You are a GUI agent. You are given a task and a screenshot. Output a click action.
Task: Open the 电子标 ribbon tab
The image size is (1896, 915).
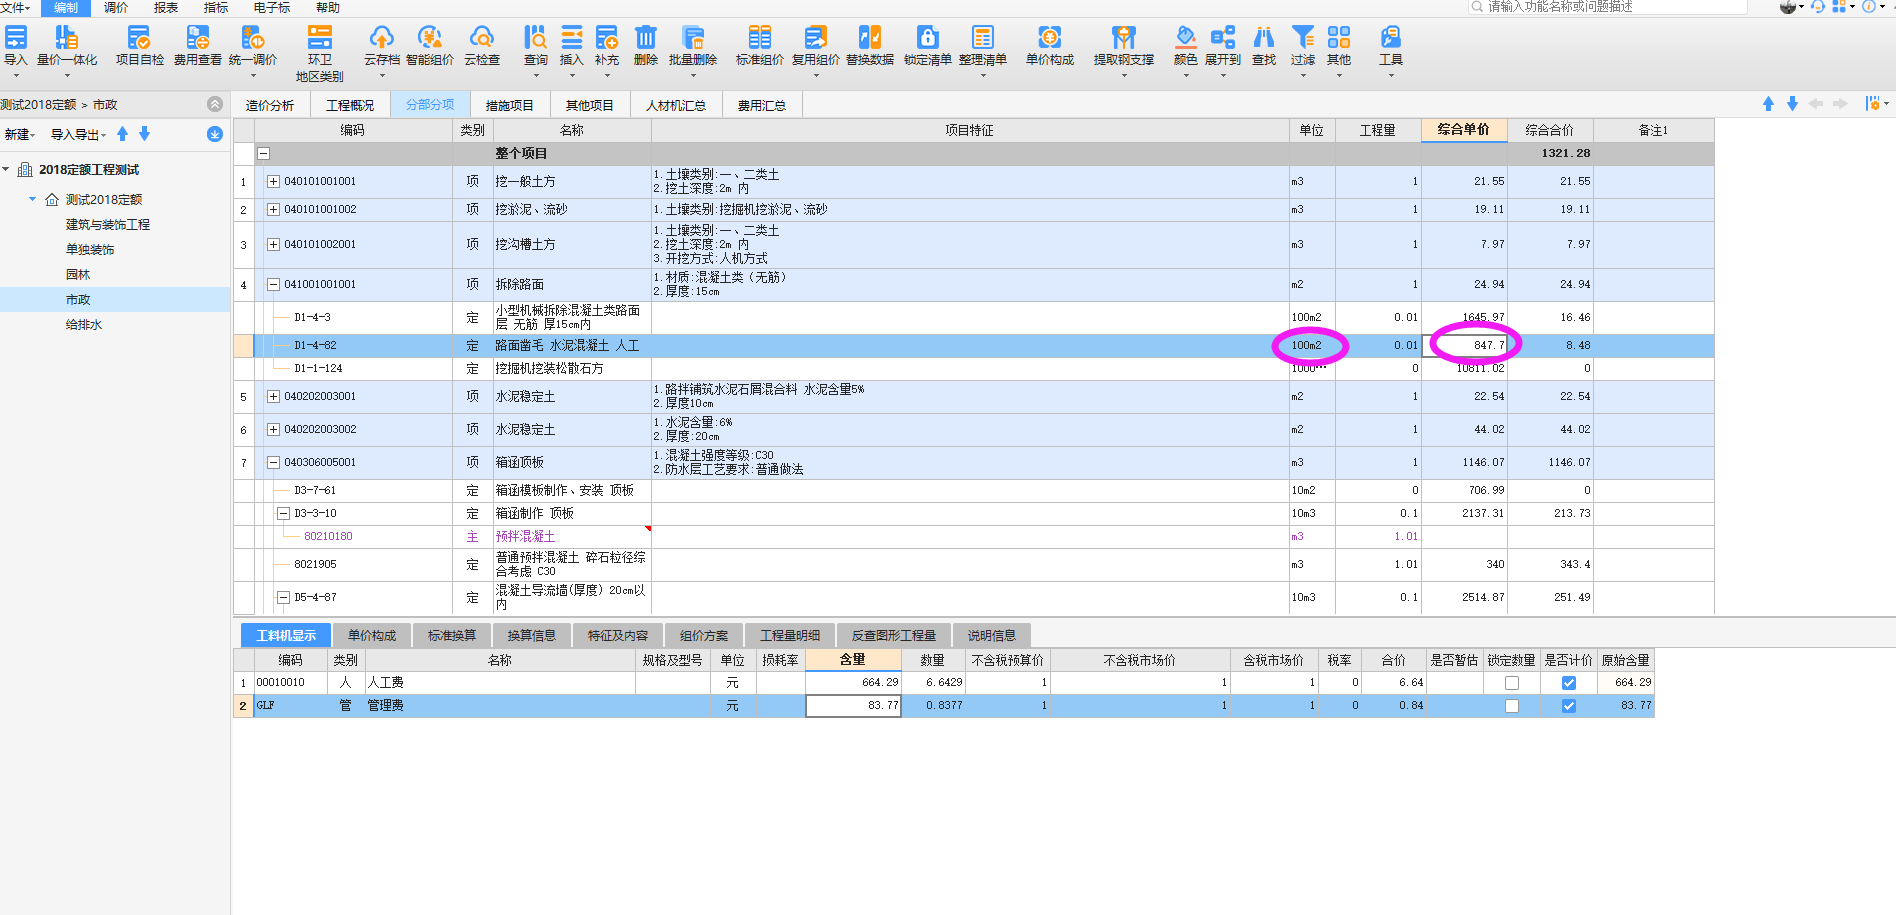click(x=271, y=8)
